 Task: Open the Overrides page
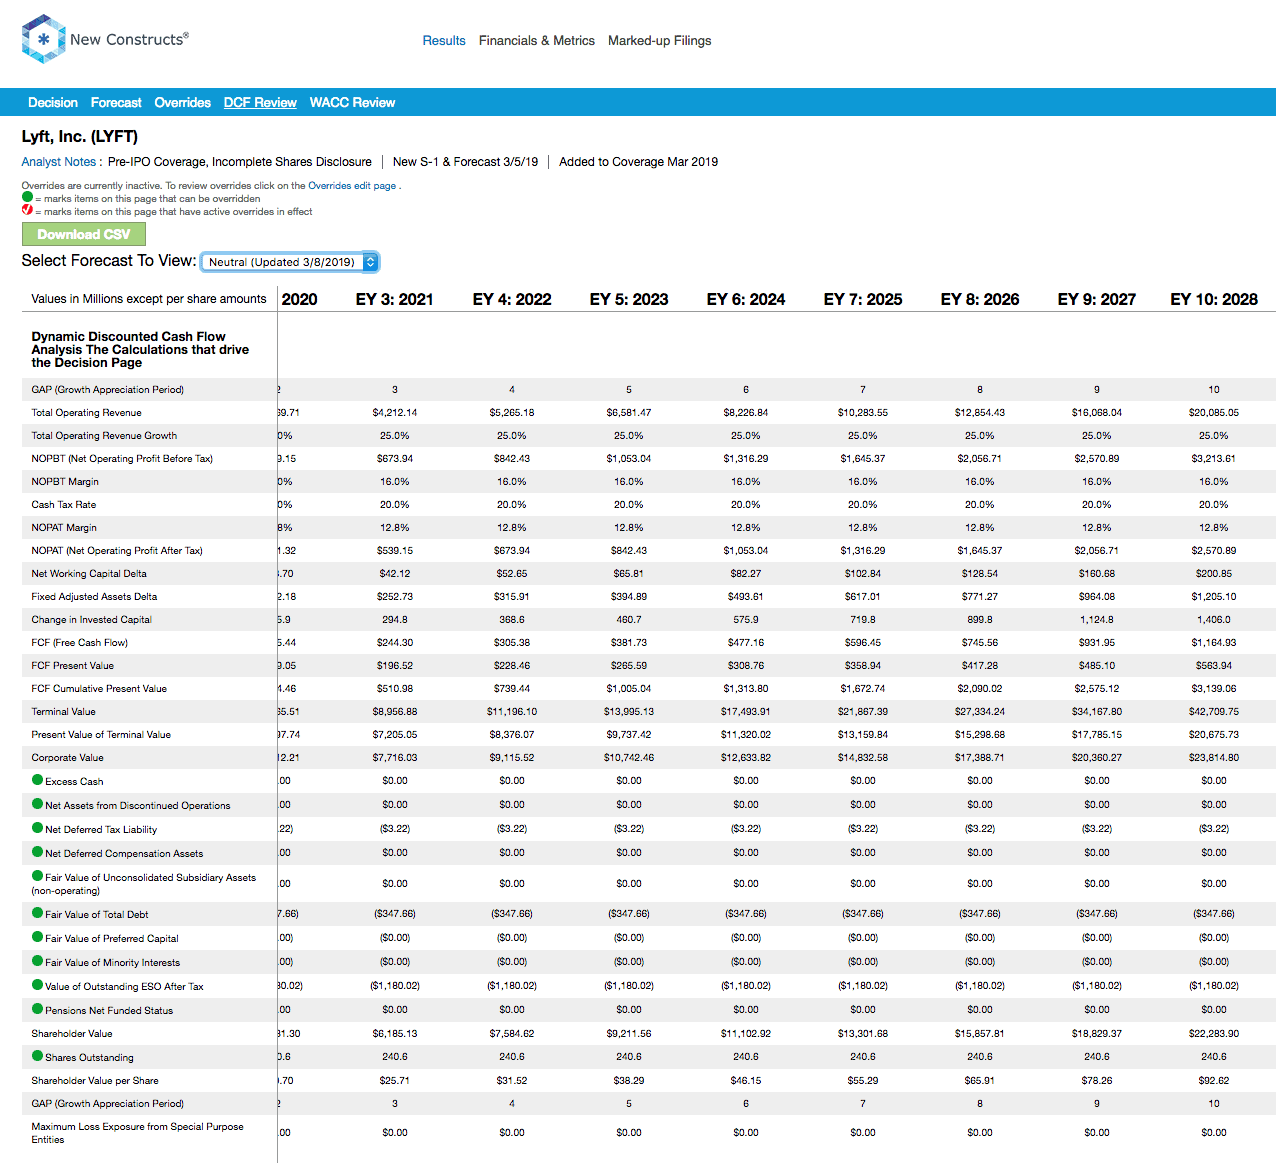click(x=183, y=103)
